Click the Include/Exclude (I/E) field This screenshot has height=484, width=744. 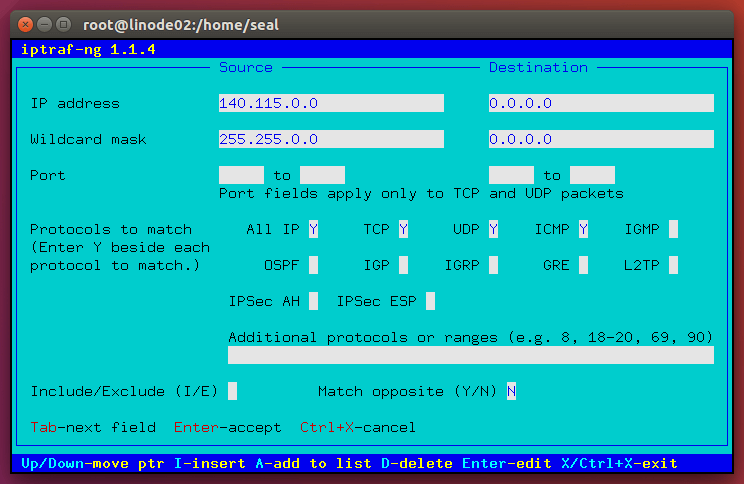232,391
